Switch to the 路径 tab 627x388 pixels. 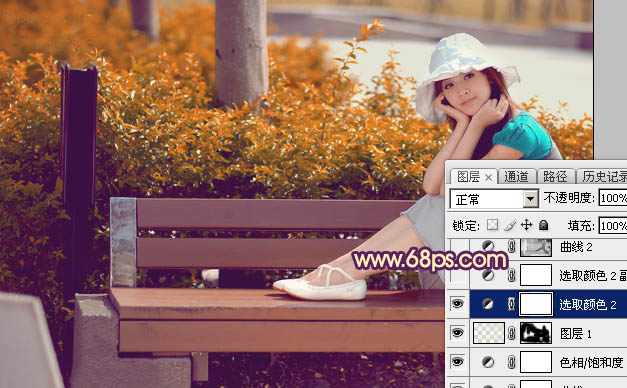pos(555,176)
